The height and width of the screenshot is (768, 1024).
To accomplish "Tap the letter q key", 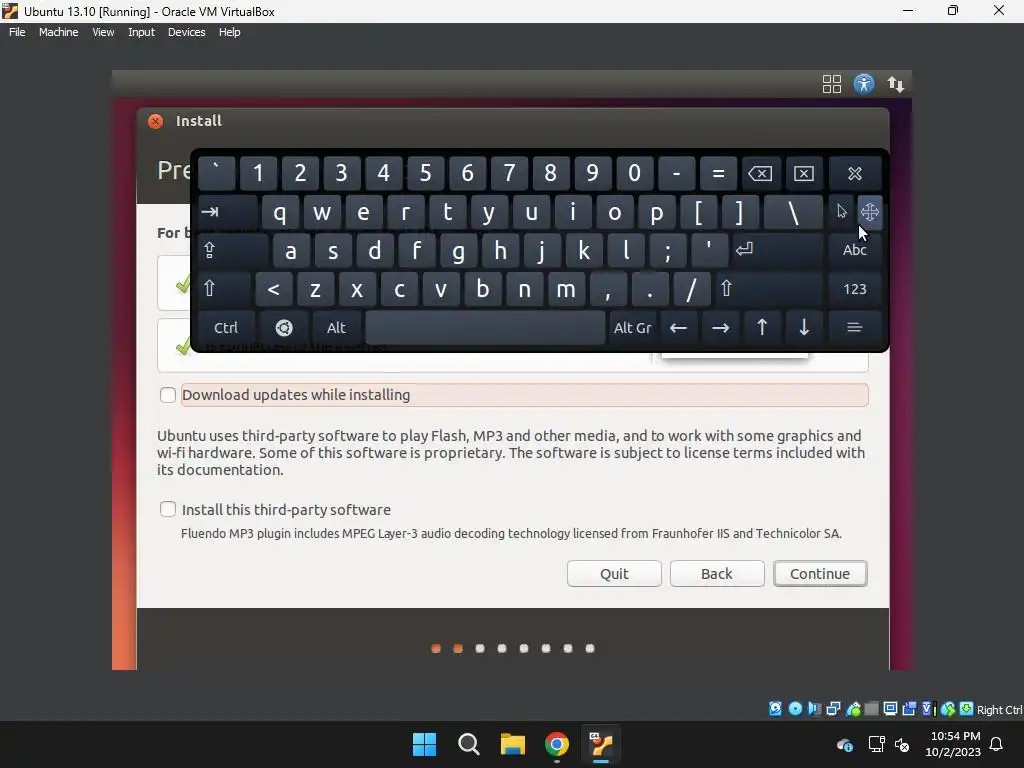I will tap(280, 212).
